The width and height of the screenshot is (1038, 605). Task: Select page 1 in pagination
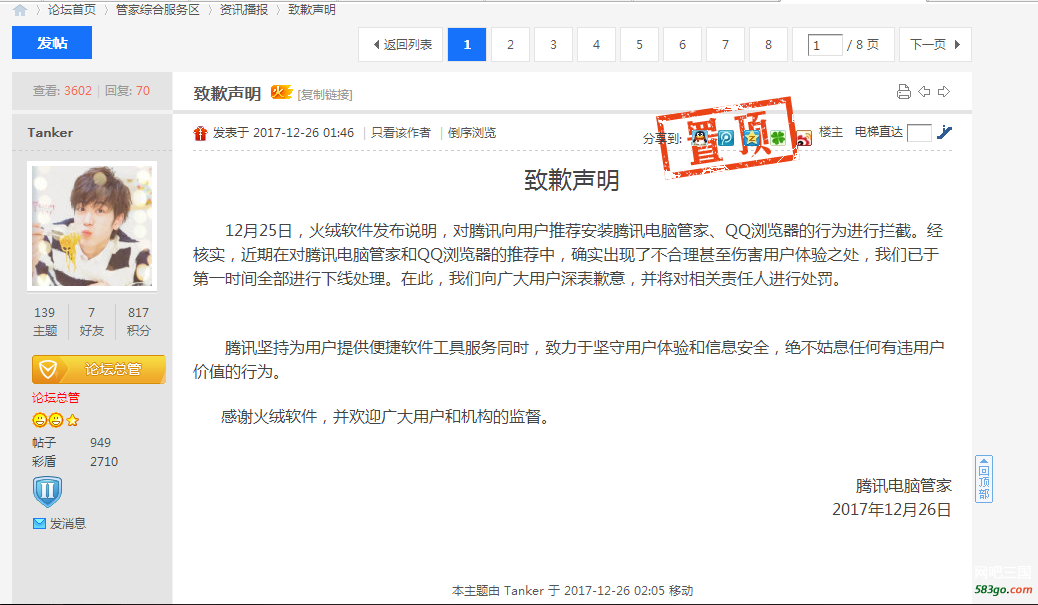pos(467,44)
